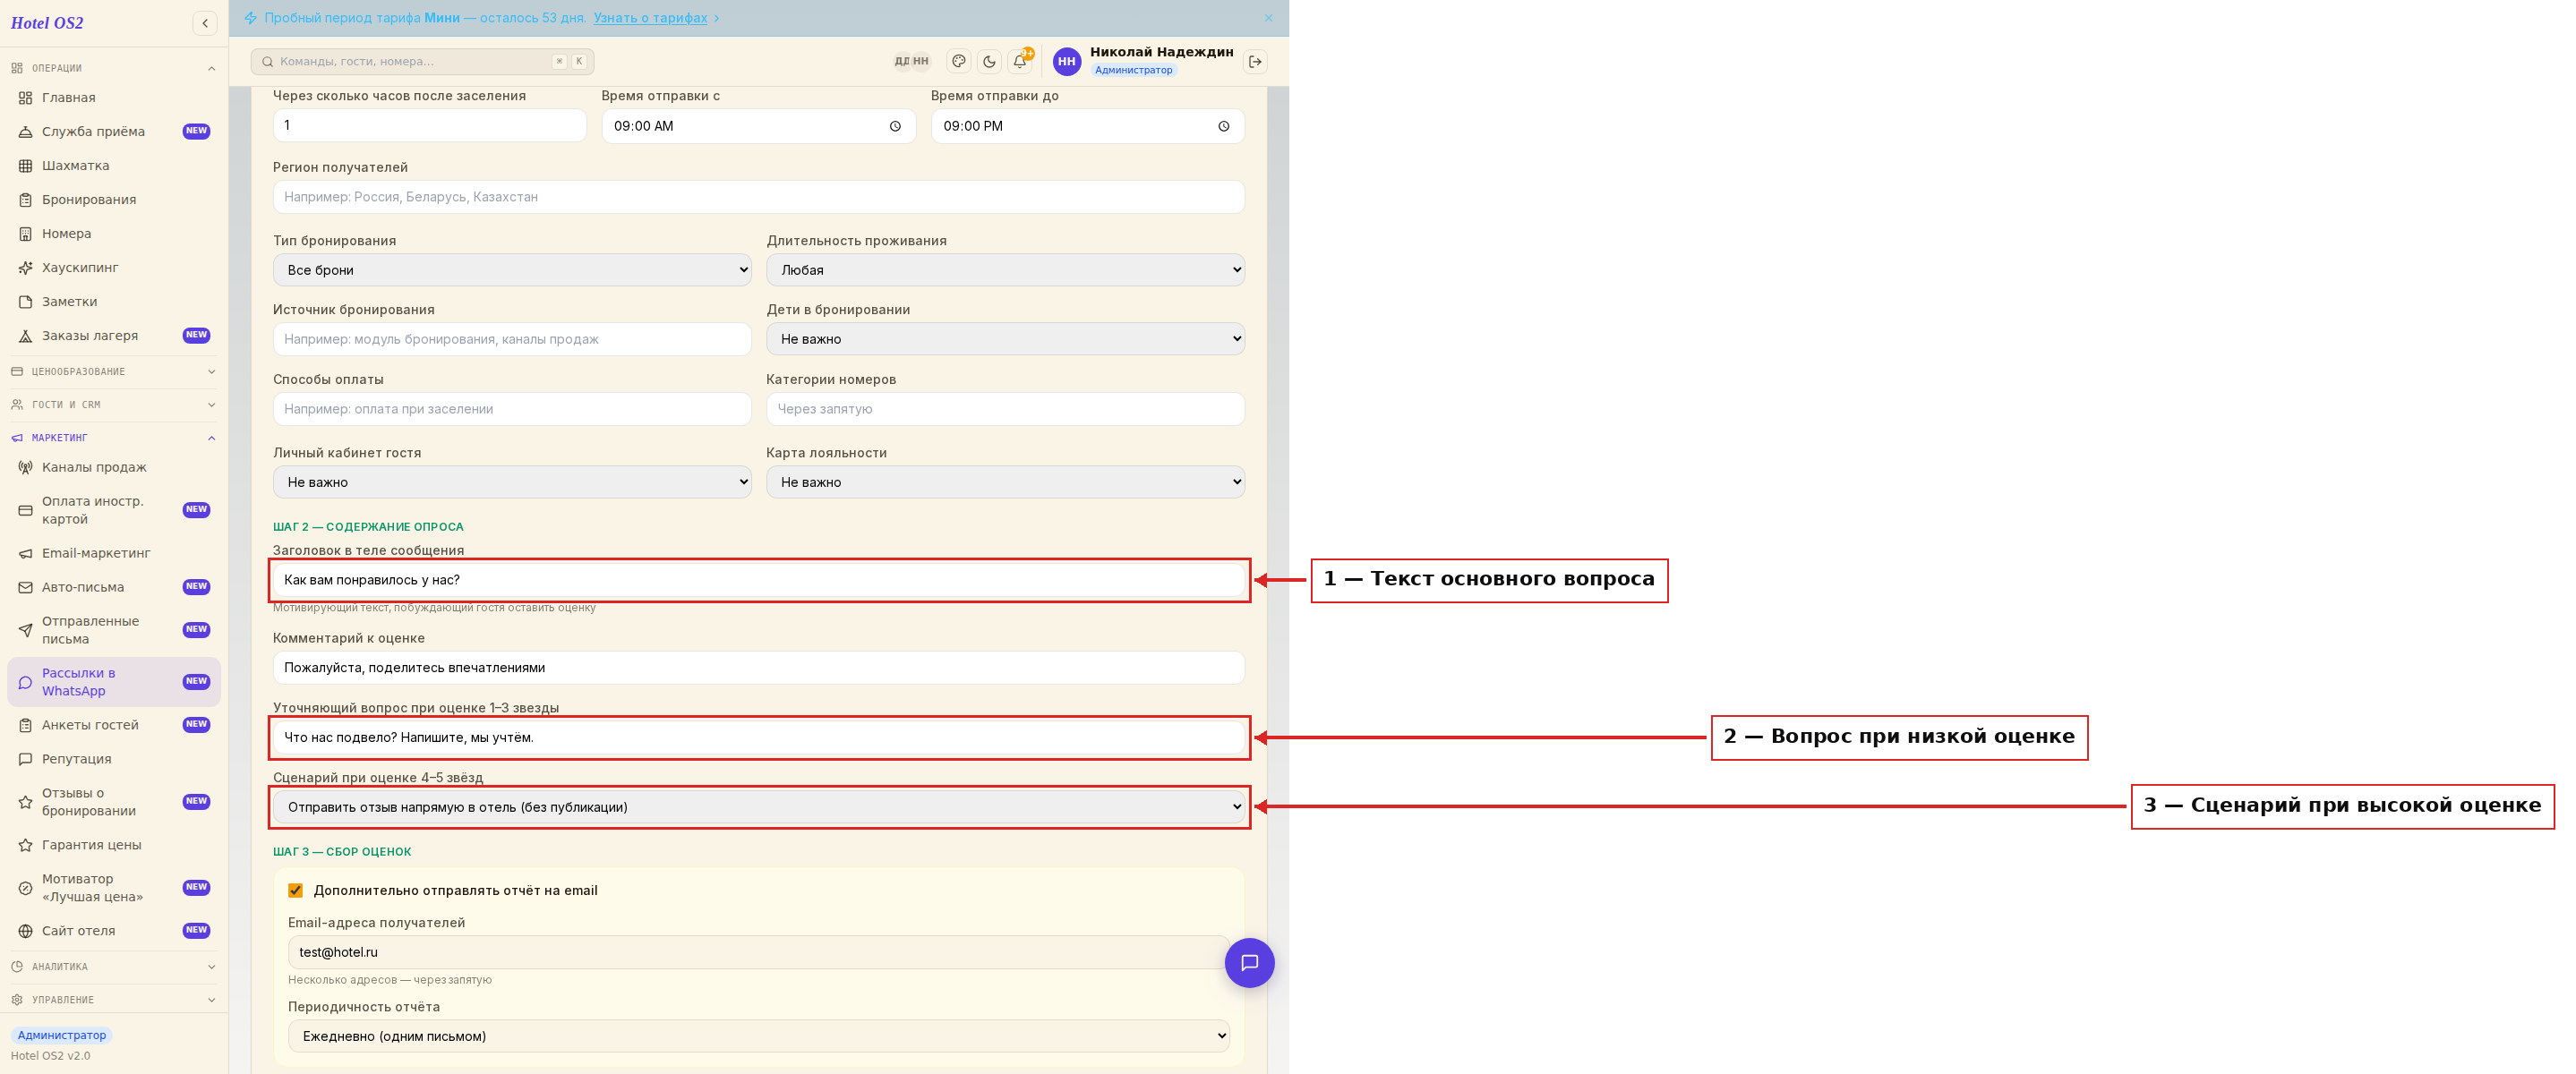Click the Категории номеров field
The height and width of the screenshot is (1074, 2576).
(x=1005, y=409)
